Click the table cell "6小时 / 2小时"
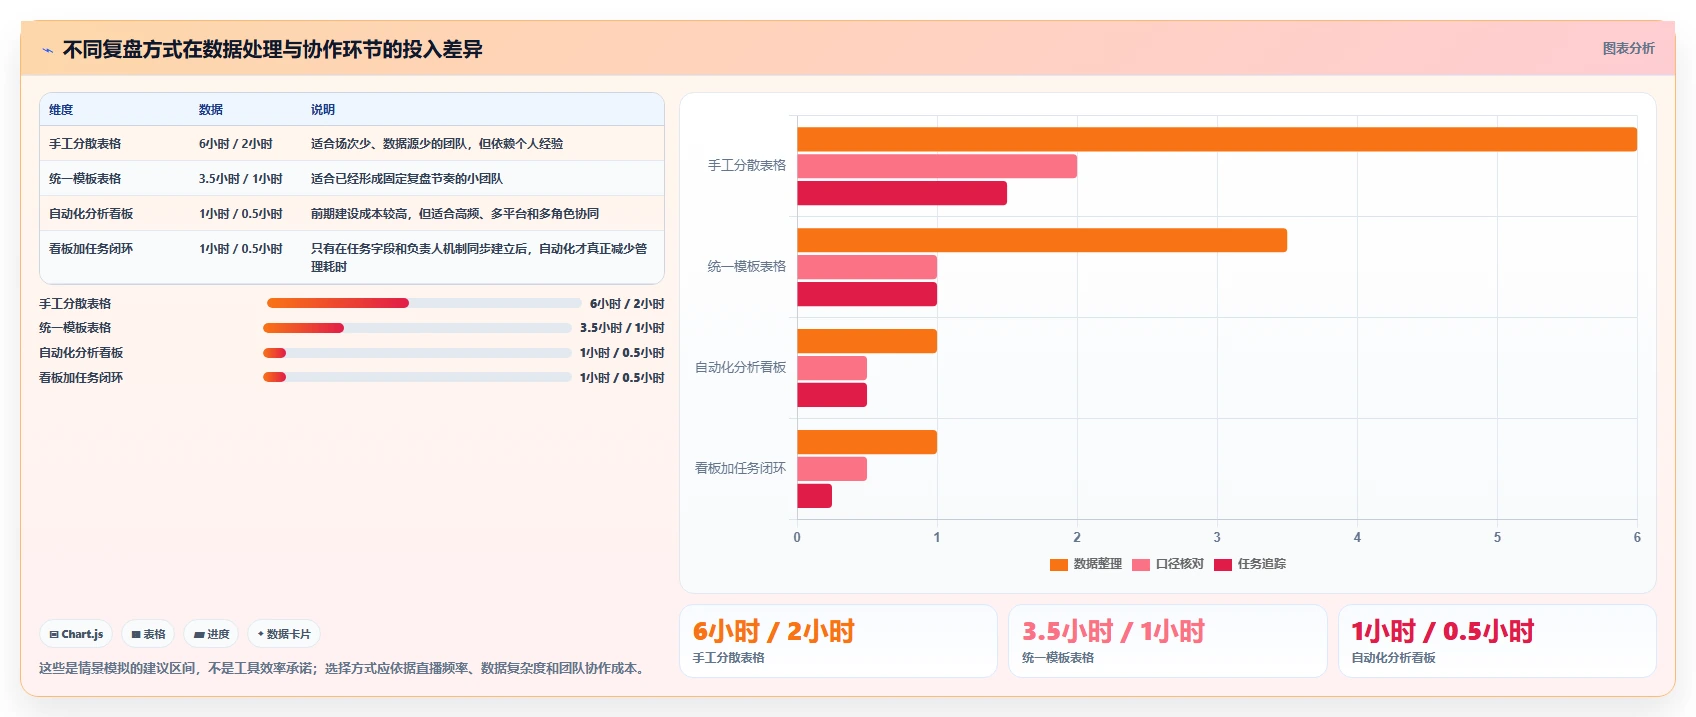Image resolution: width=1696 pixels, height=717 pixels. [236, 144]
